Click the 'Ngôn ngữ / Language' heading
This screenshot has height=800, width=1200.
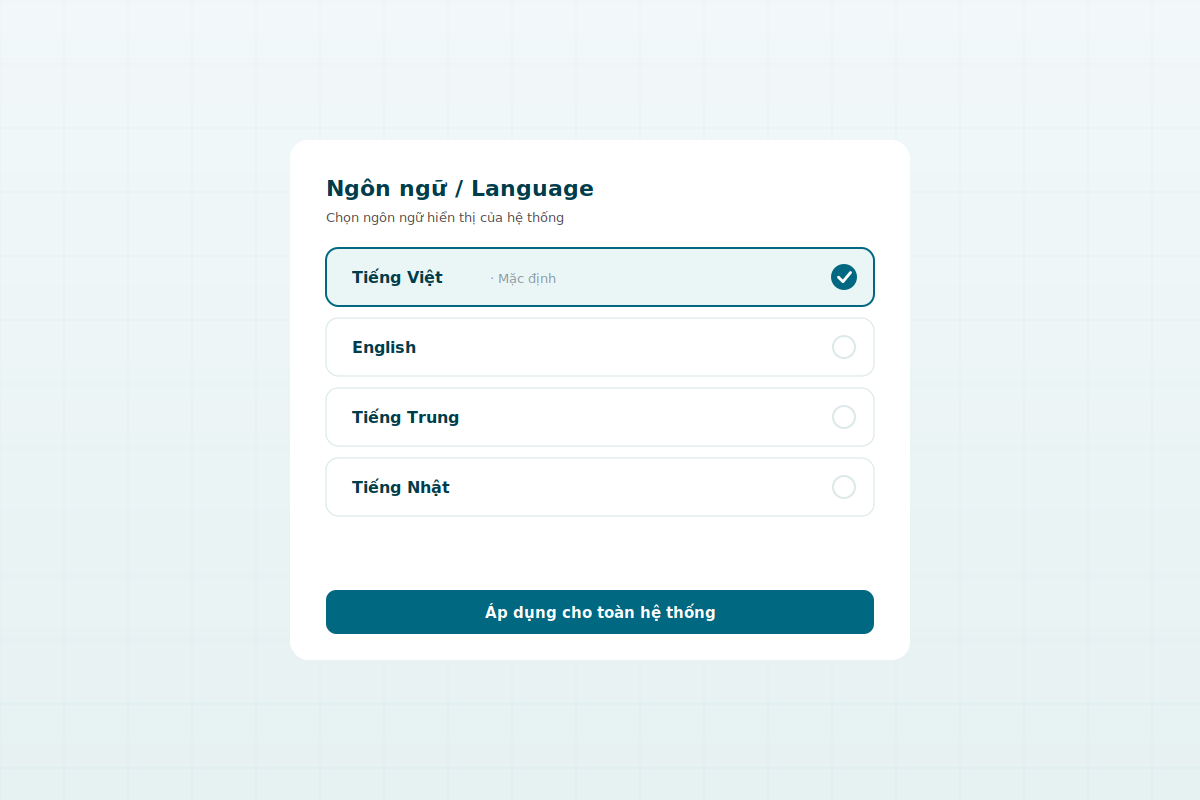pos(460,189)
